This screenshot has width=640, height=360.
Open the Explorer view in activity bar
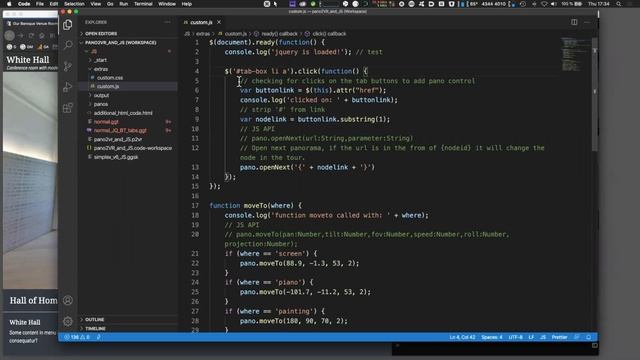[68, 25]
